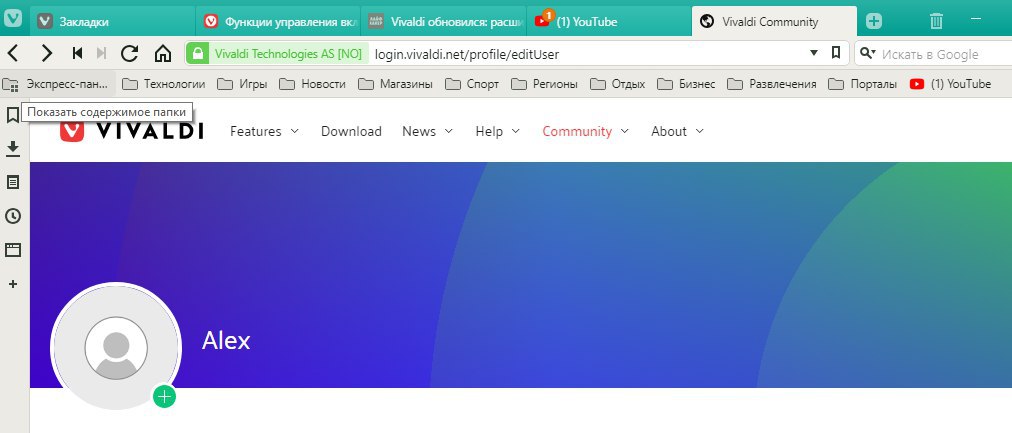Select the Vivaldi Community tab
The height and width of the screenshot is (433, 1012).
(774, 21)
